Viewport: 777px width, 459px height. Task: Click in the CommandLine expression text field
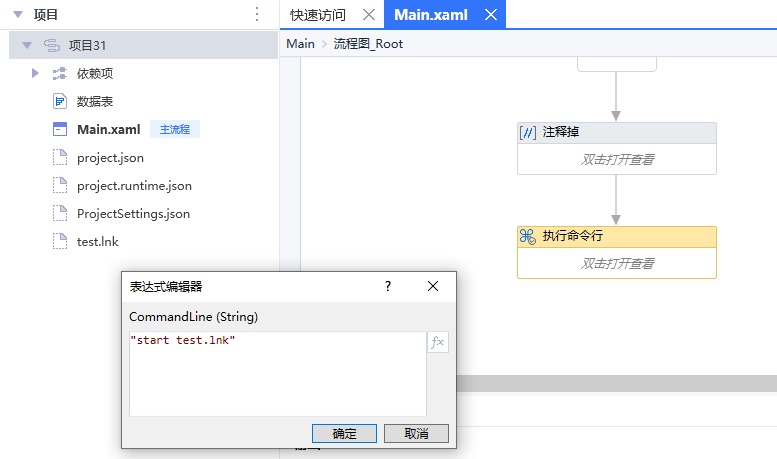coord(277,373)
